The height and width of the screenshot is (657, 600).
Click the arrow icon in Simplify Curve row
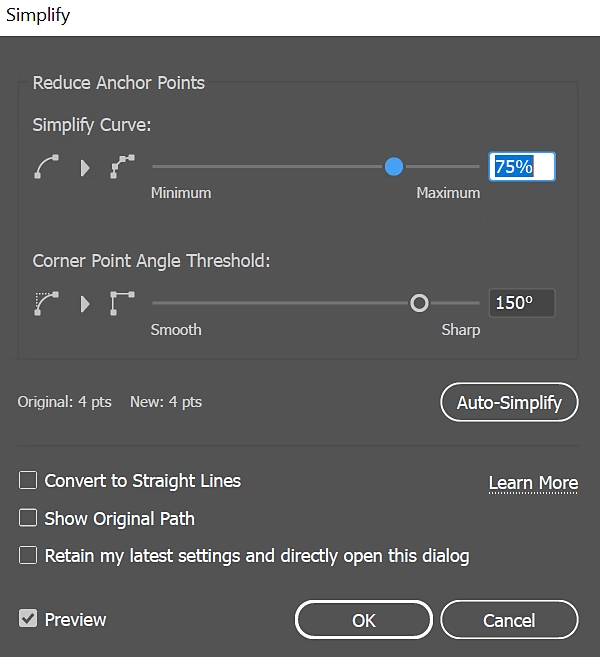click(x=85, y=167)
